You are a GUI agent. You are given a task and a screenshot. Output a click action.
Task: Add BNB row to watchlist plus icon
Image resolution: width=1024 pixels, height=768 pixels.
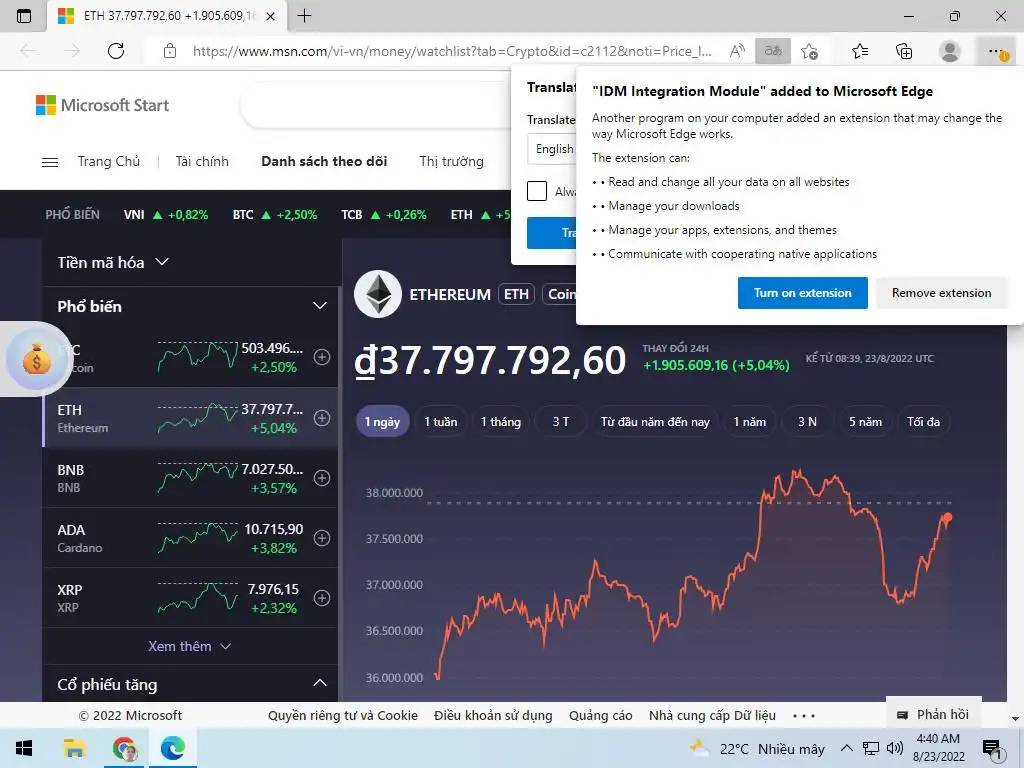coord(322,478)
